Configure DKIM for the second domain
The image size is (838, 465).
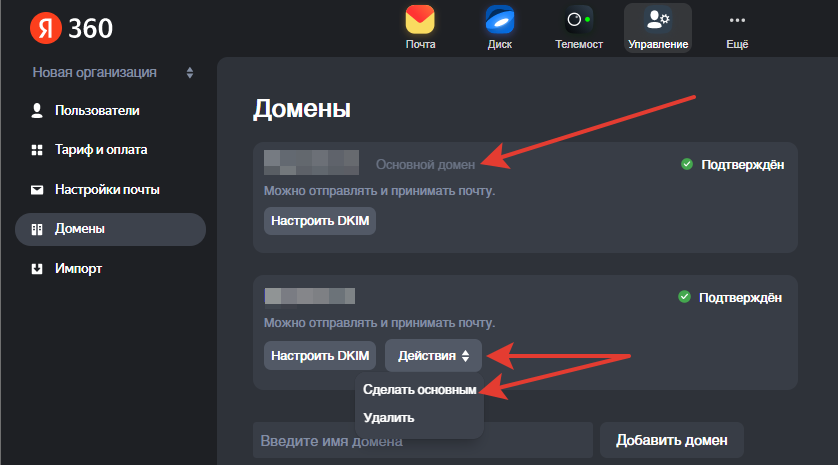click(320, 355)
